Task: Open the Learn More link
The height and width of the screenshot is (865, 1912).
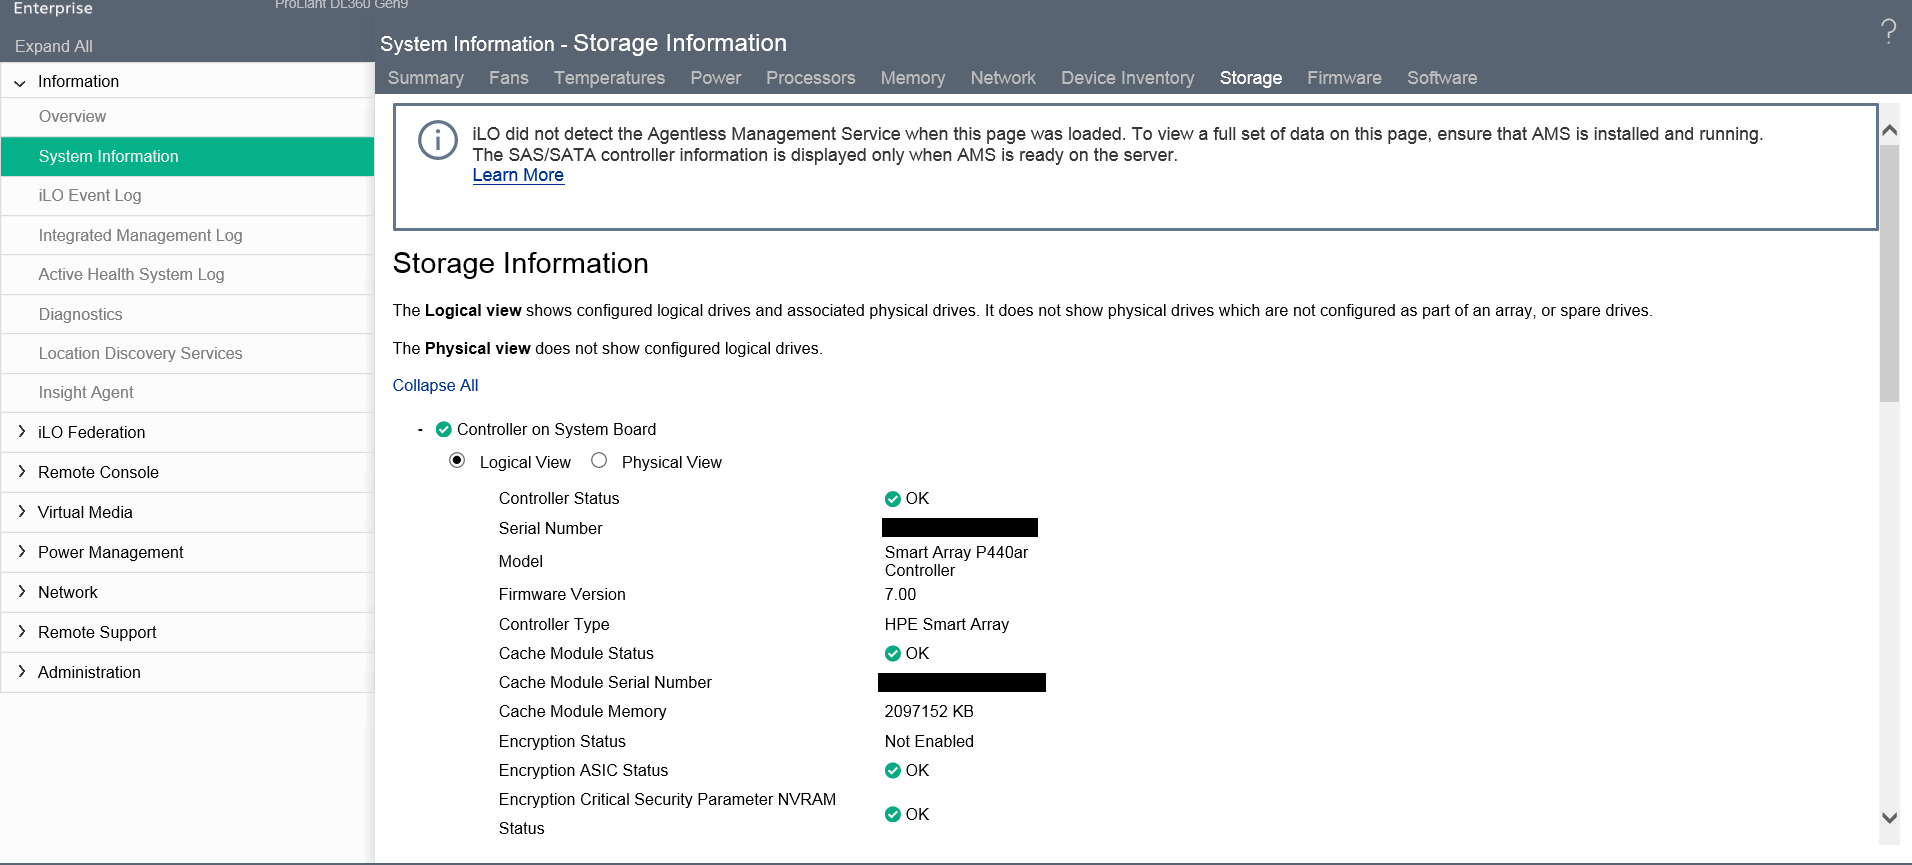Action: pyautogui.click(x=518, y=175)
